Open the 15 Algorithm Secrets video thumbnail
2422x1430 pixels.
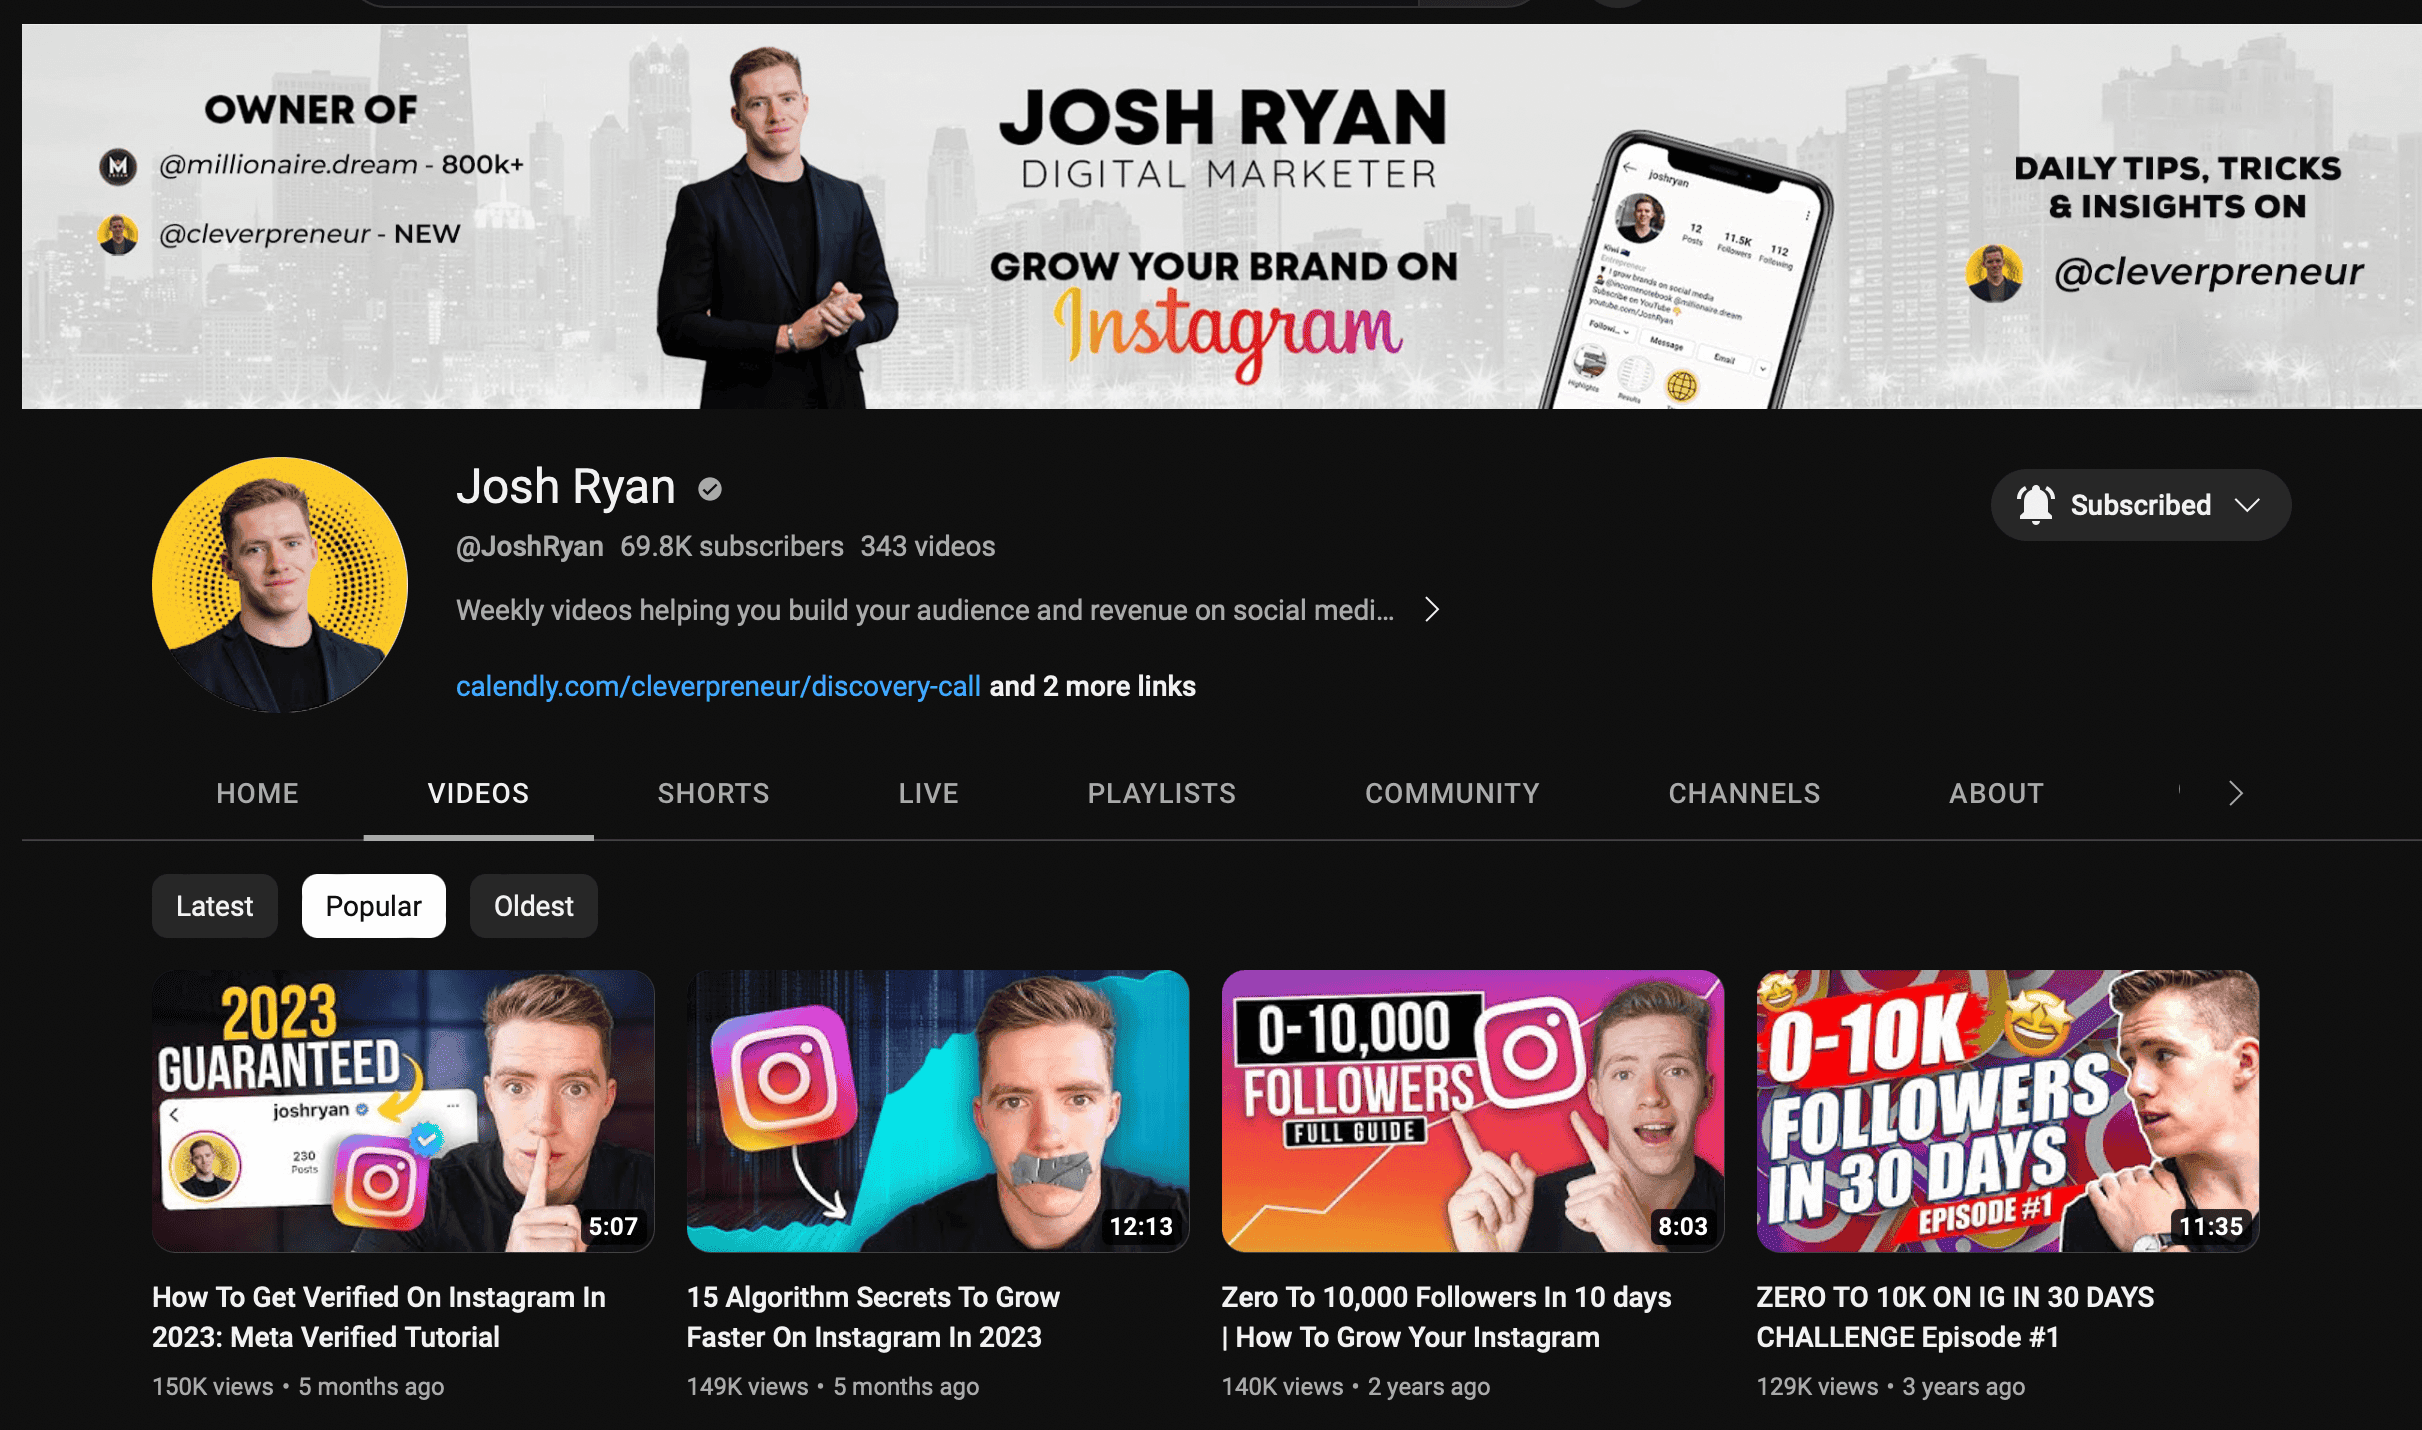(x=938, y=1111)
